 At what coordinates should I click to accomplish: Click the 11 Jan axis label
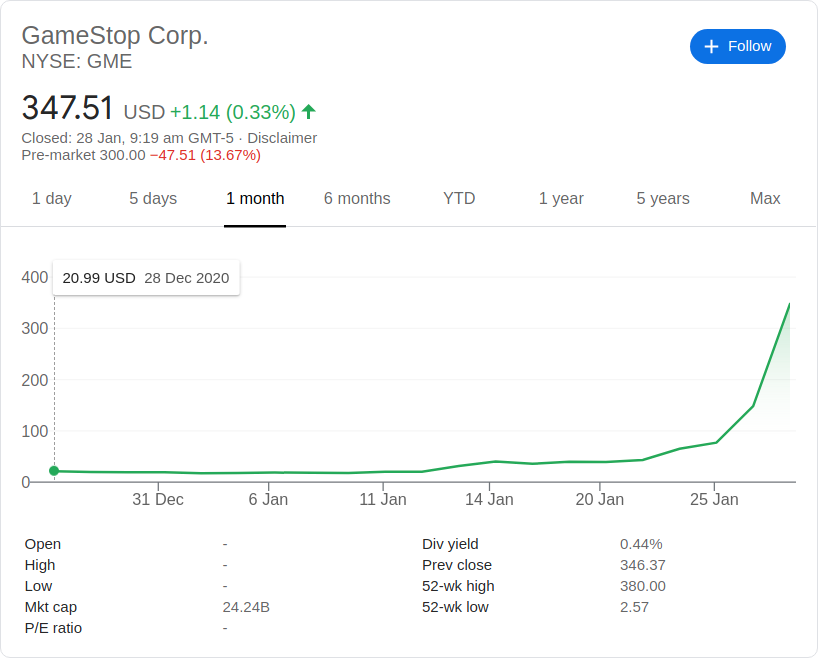tap(383, 499)
